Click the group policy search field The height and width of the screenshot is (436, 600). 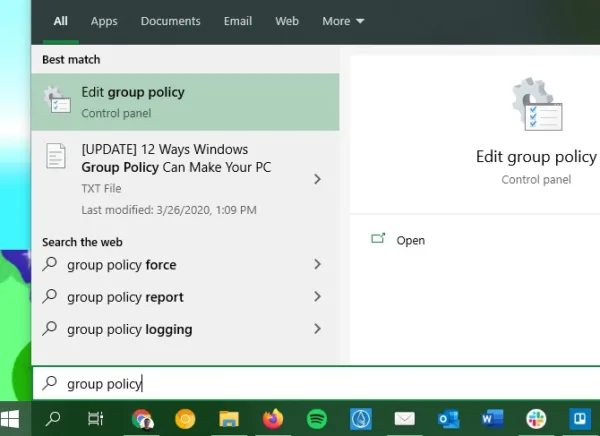(x=316, y=383)
